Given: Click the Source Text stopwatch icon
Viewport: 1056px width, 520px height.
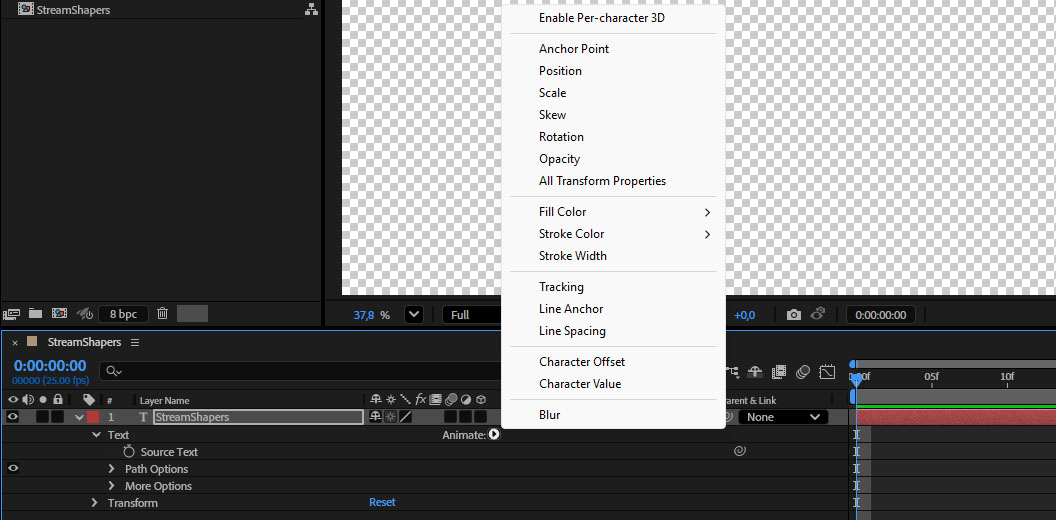Looking at the screenshot, I should pyautogui.click(x=129, y=452).
